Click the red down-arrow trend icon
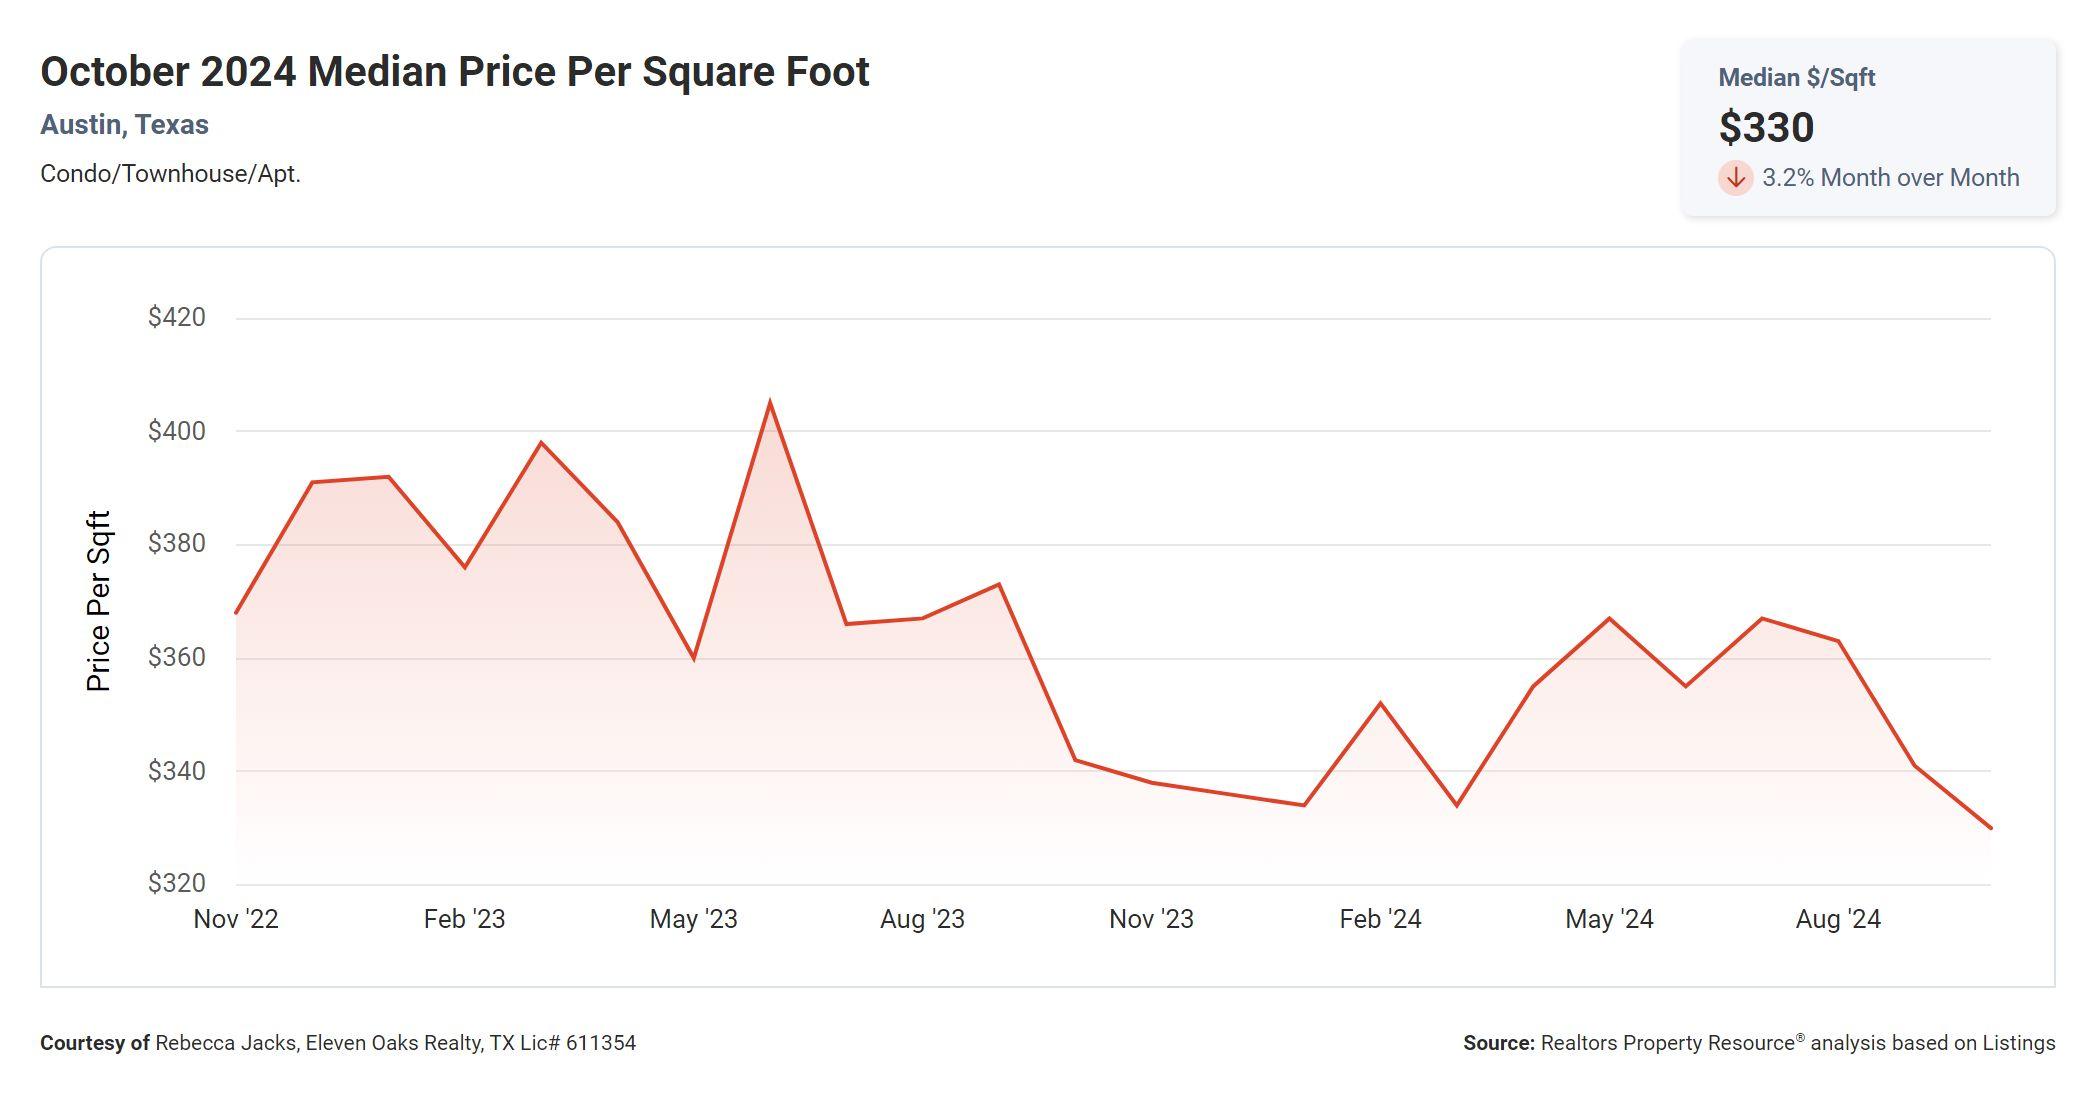 tap(1735, 178)
